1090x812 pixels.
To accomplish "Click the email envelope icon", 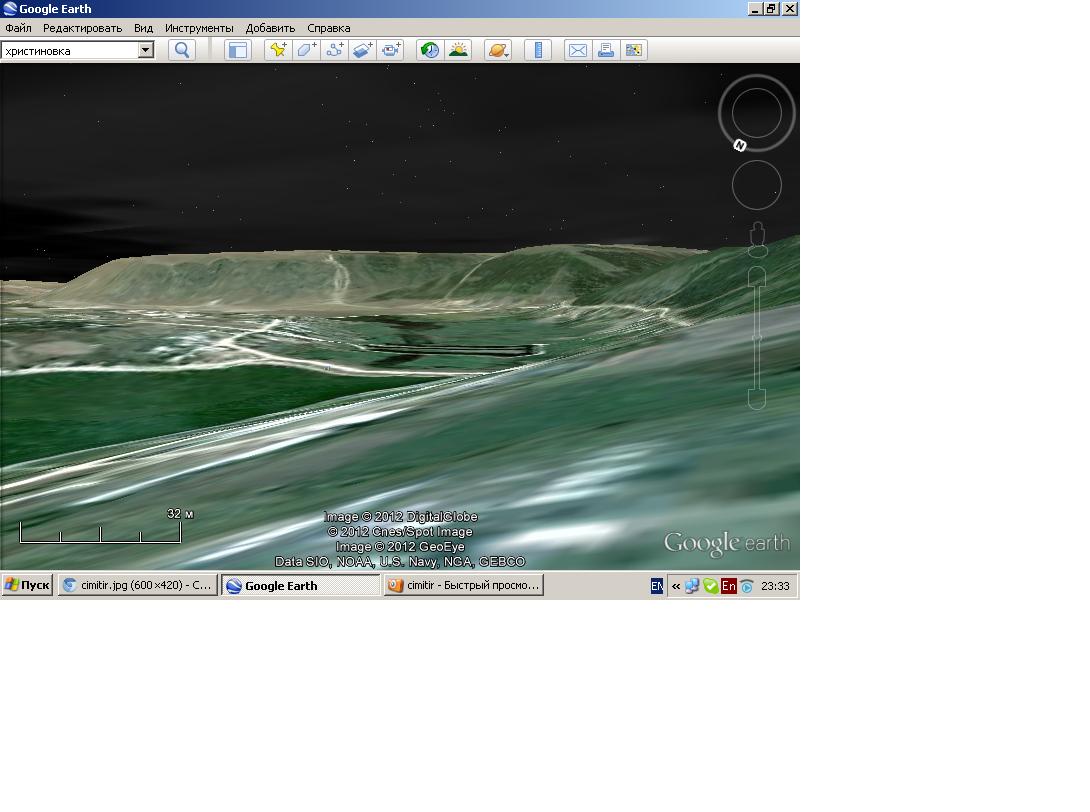I will coord(577,50).
